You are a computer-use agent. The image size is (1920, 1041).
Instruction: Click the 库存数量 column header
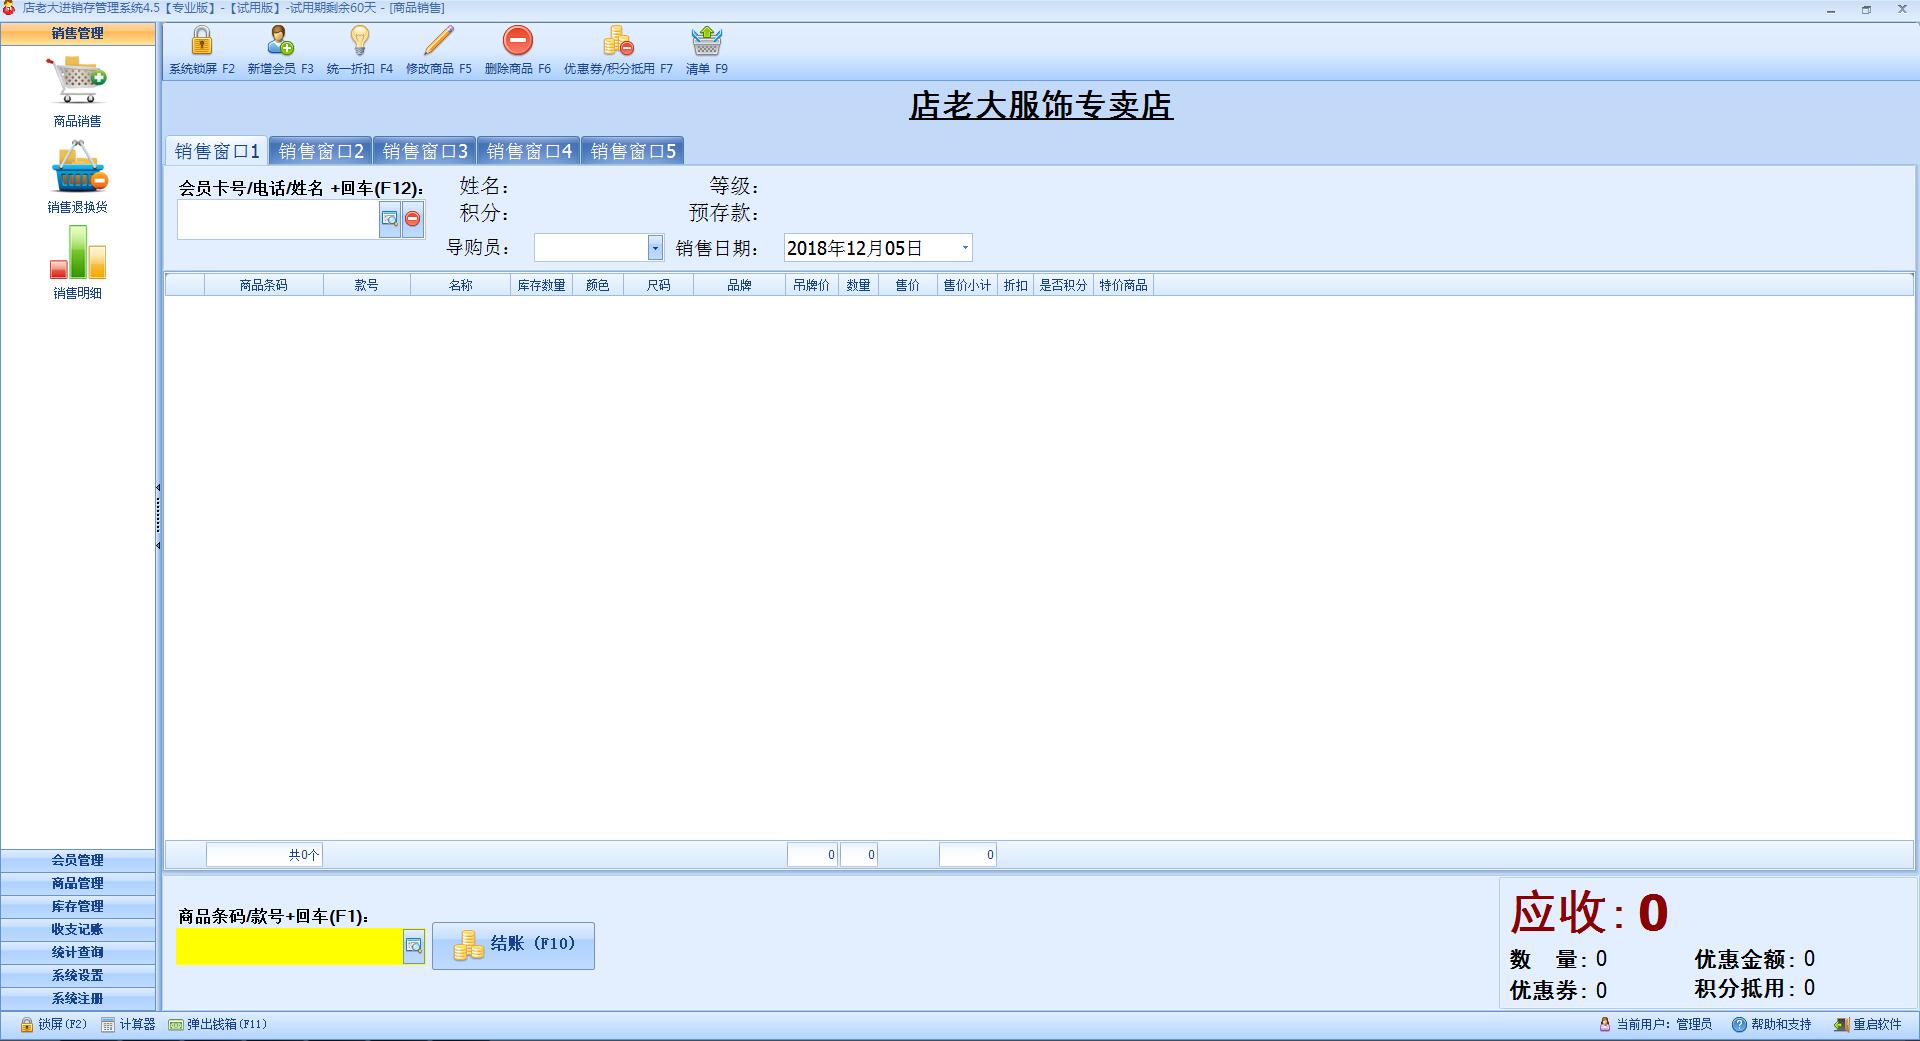541,285
